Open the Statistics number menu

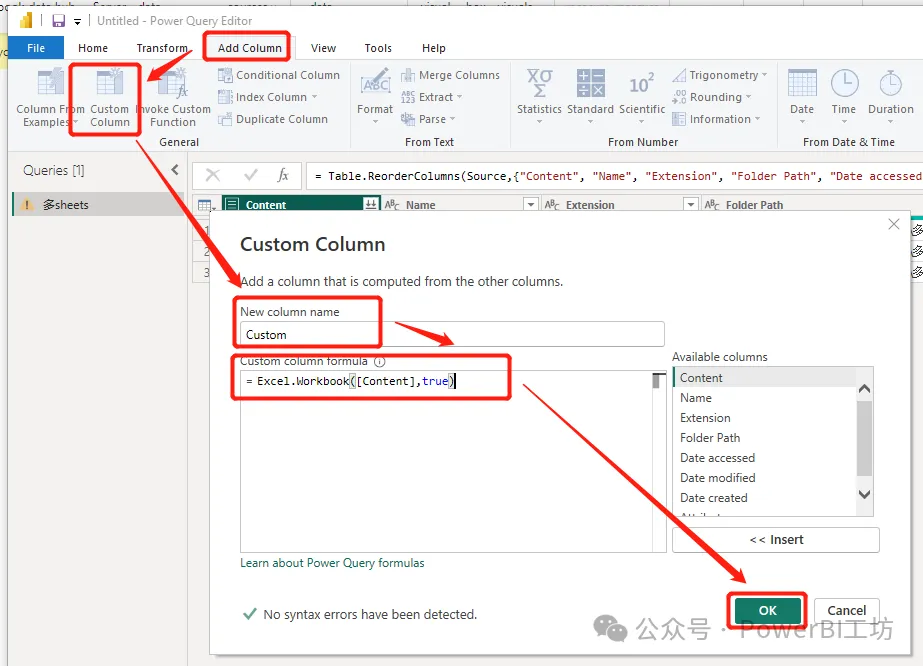[x=539, y=97]
